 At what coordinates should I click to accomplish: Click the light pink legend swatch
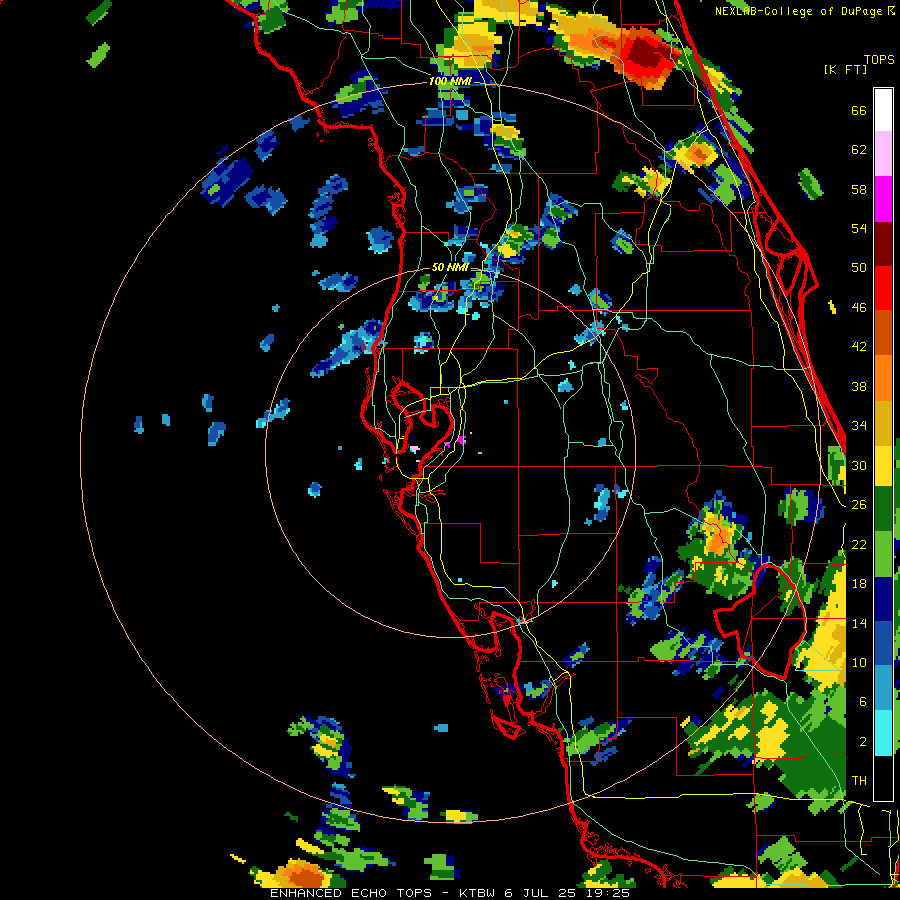point(883,153)
